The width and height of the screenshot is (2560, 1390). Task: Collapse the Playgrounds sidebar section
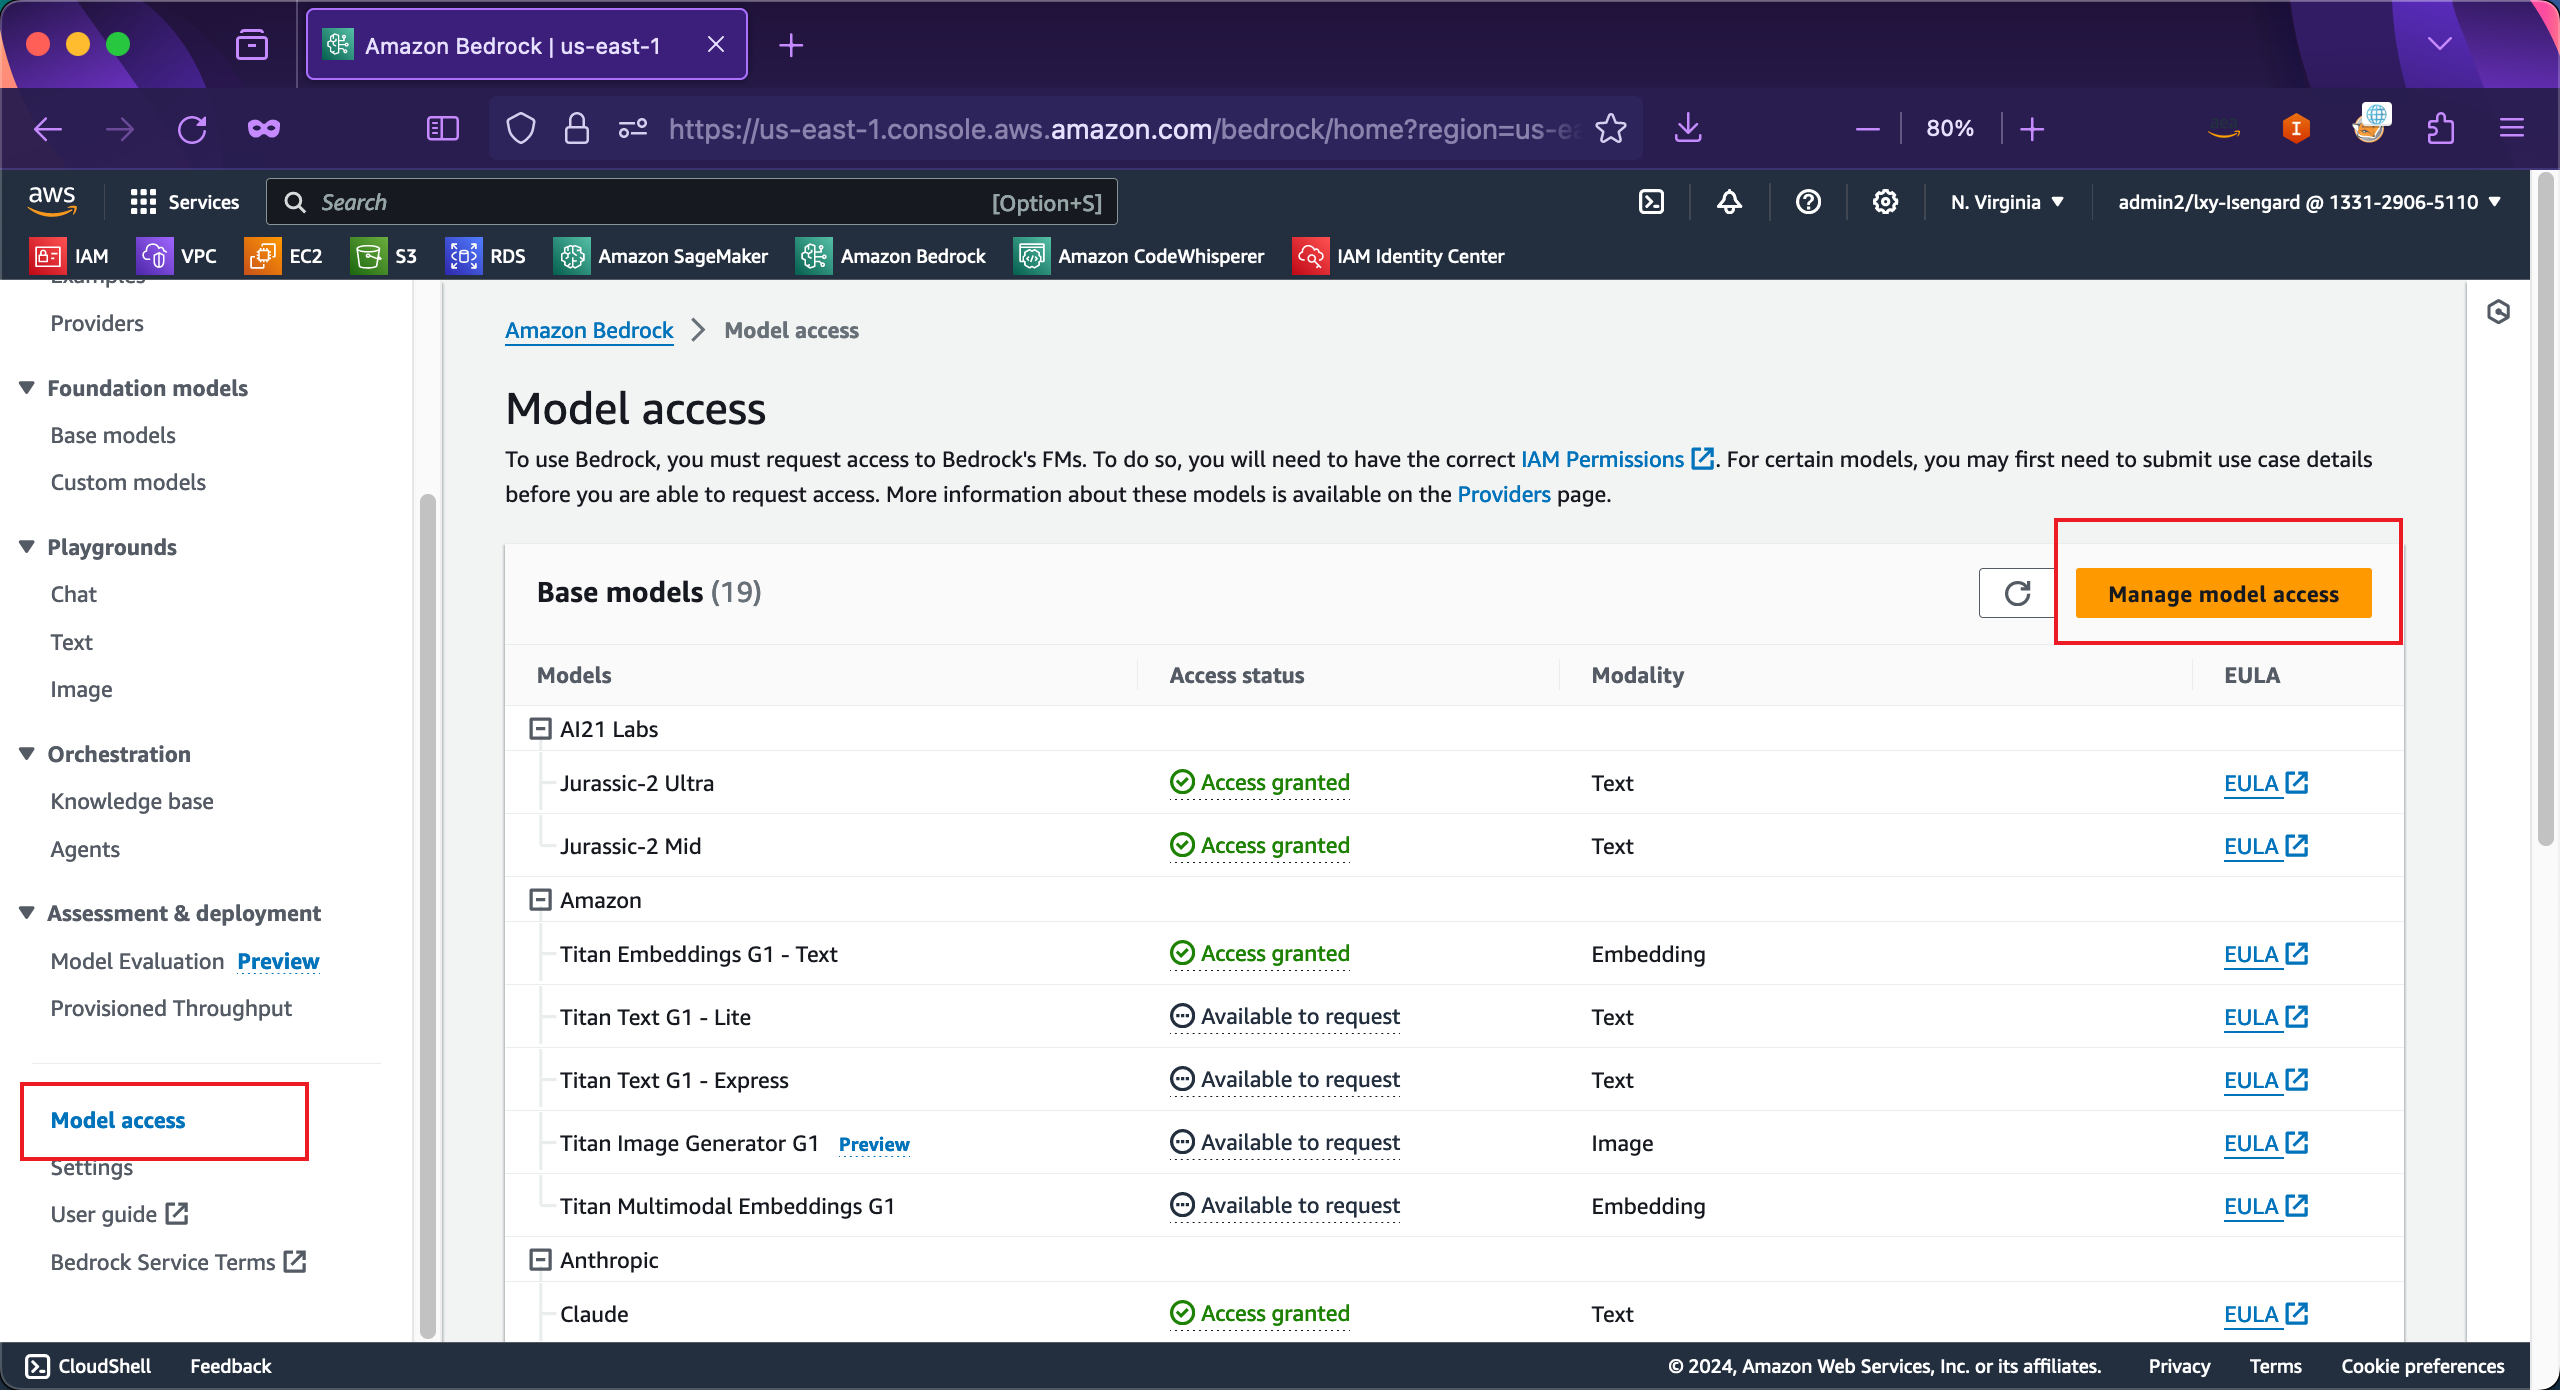pos(27,547)
